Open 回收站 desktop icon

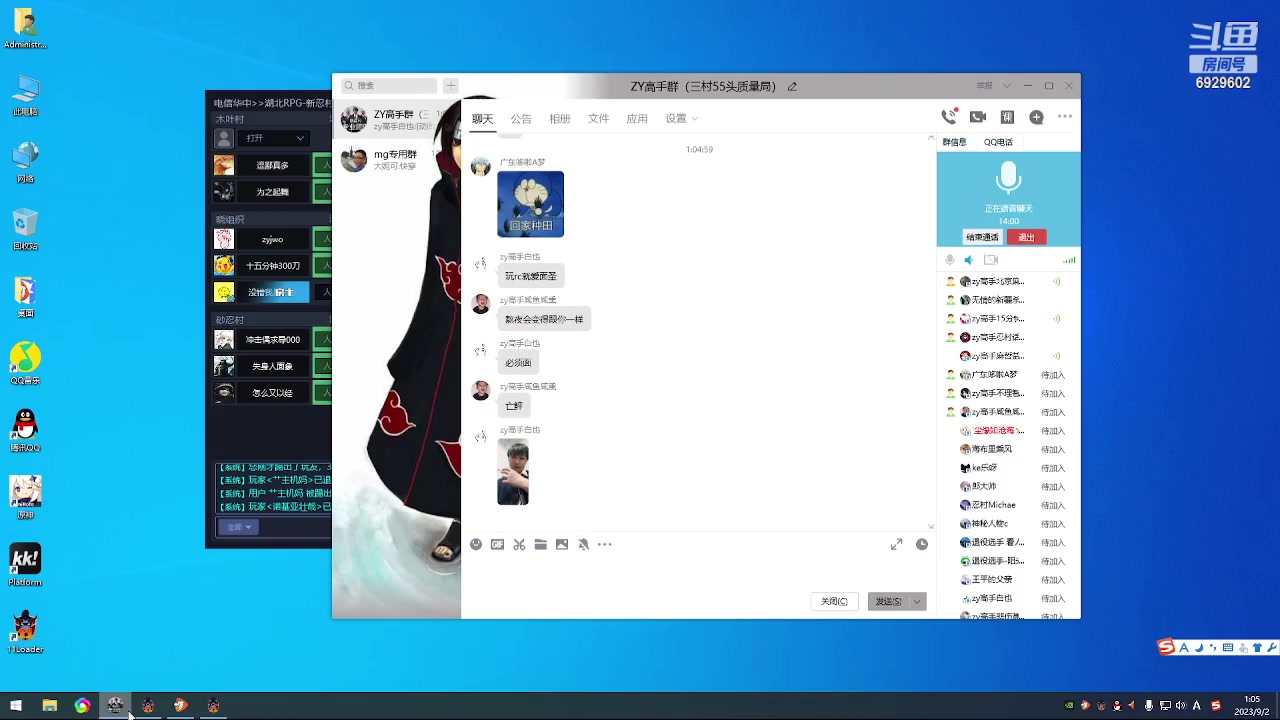(x=25, y=230)
